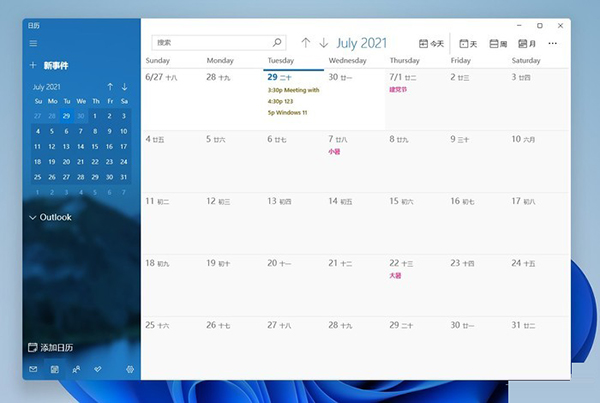Open the hamburger navigation menu
Viewport: 600px width, 403px height.
[x=33, y=43]
